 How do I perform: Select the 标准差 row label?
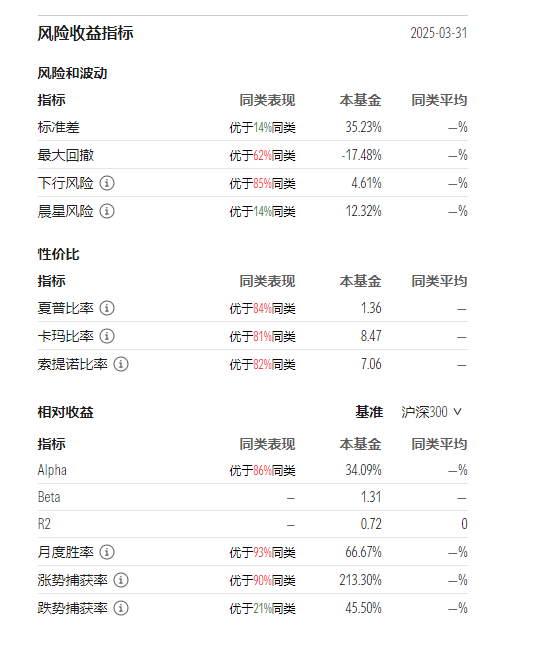(58, 127)
